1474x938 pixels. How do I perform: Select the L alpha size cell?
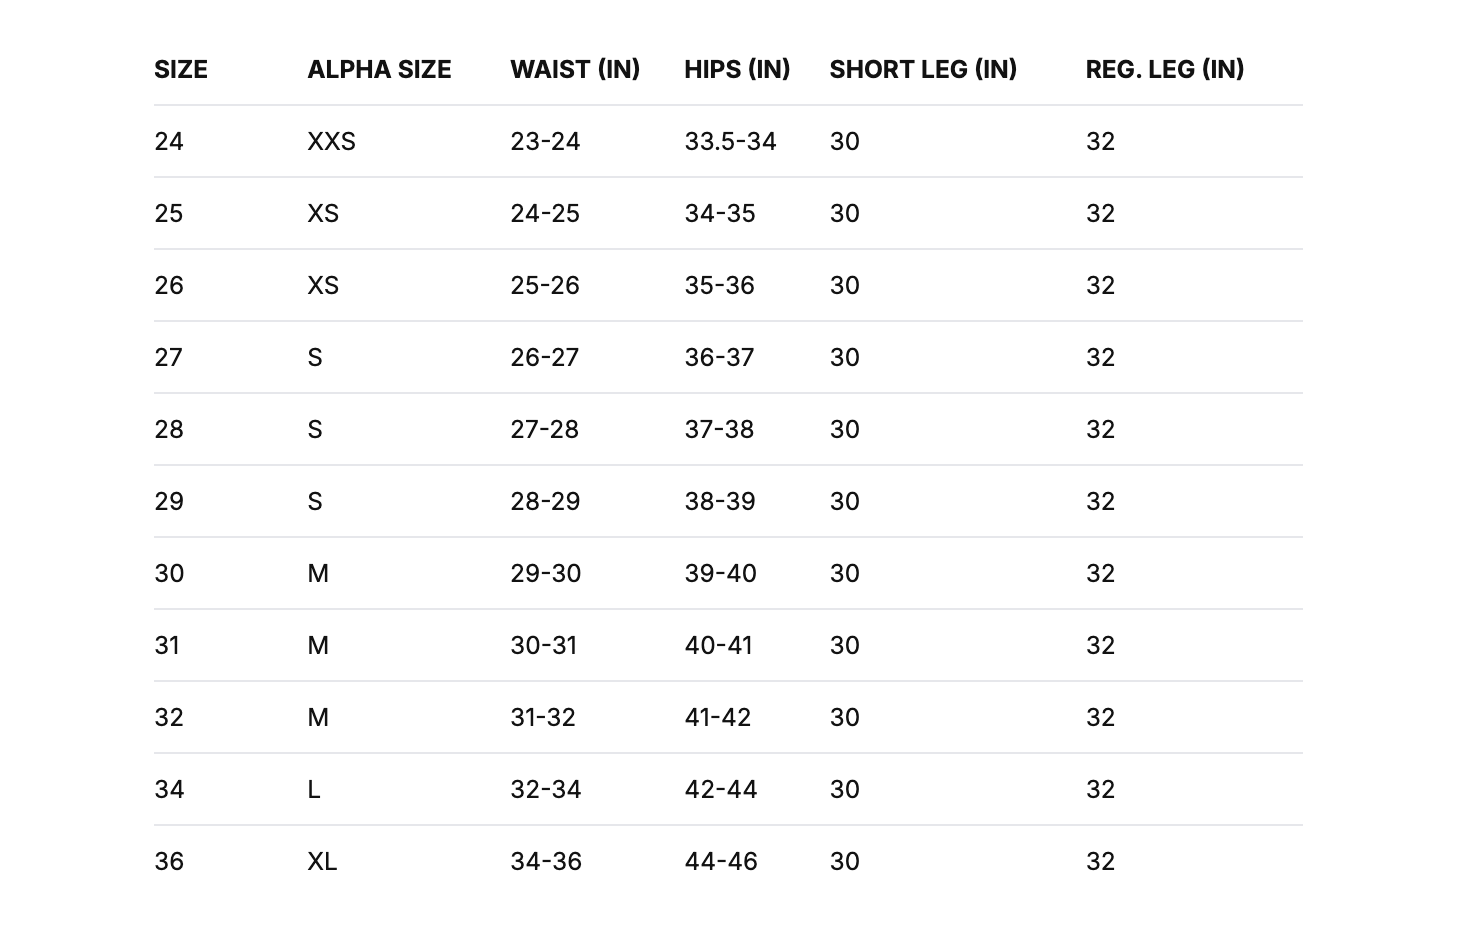tap(314, 789)
